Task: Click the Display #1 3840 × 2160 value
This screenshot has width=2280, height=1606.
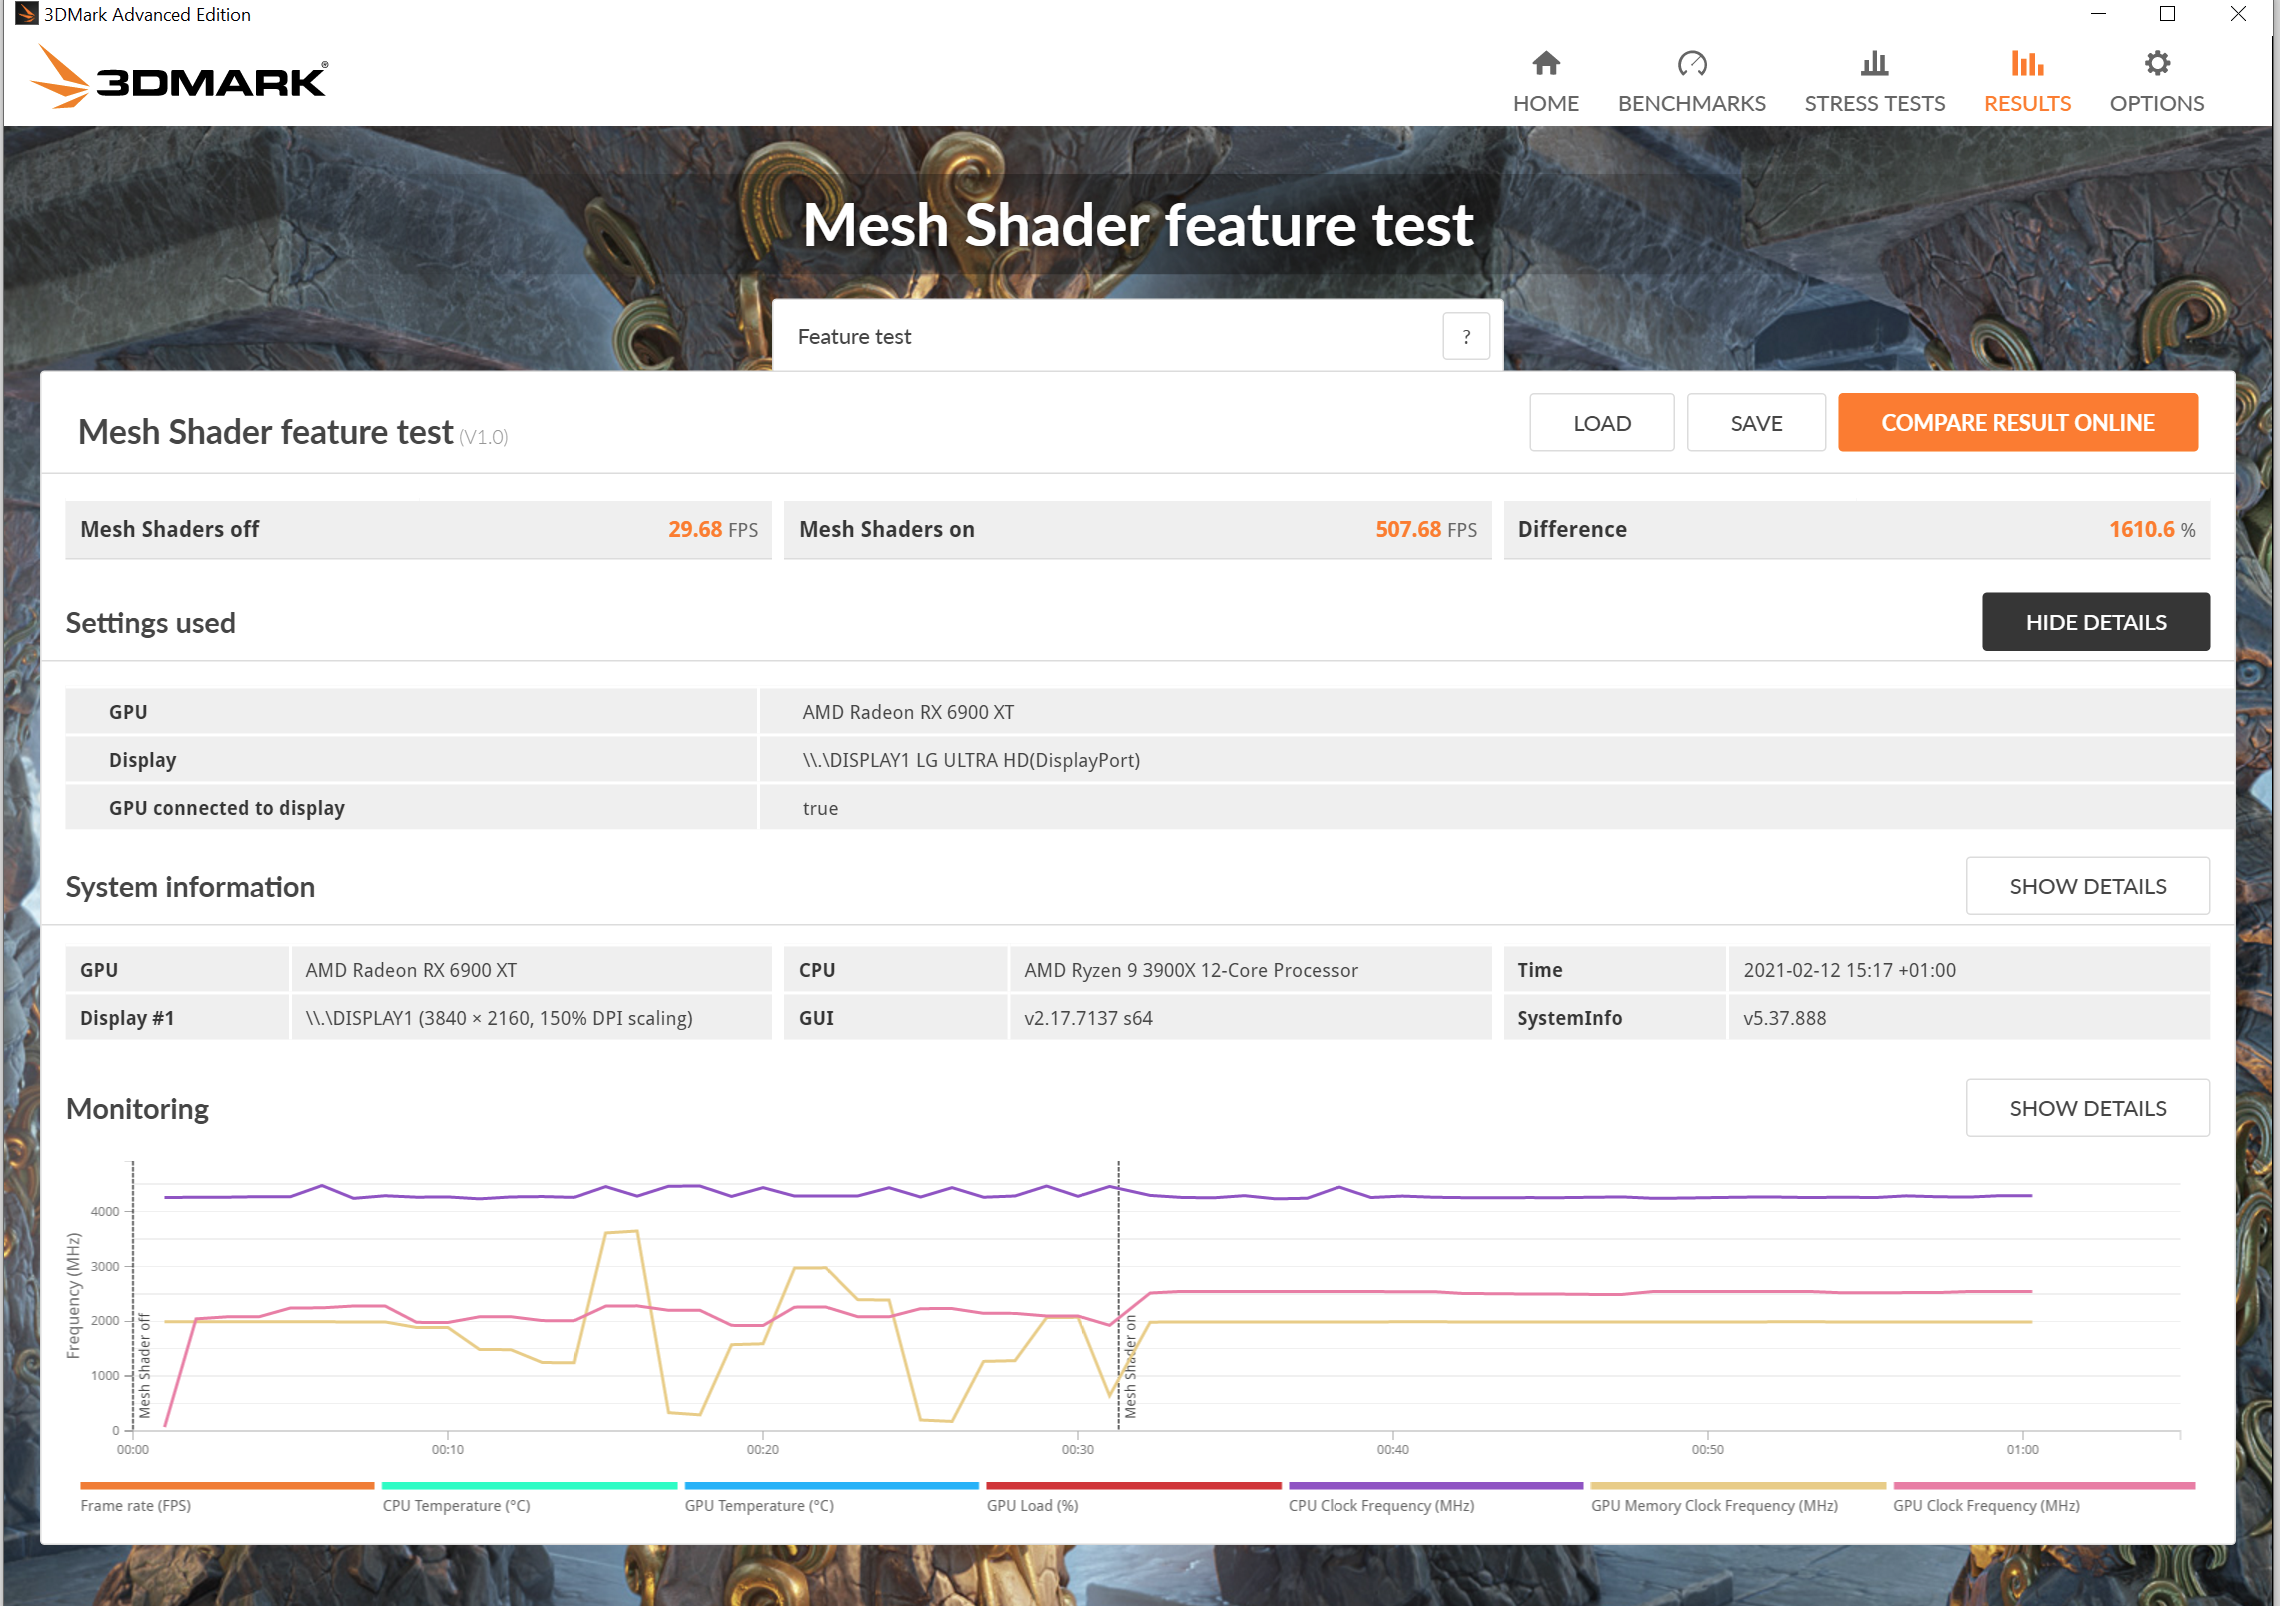Action: coord(498,1017)
